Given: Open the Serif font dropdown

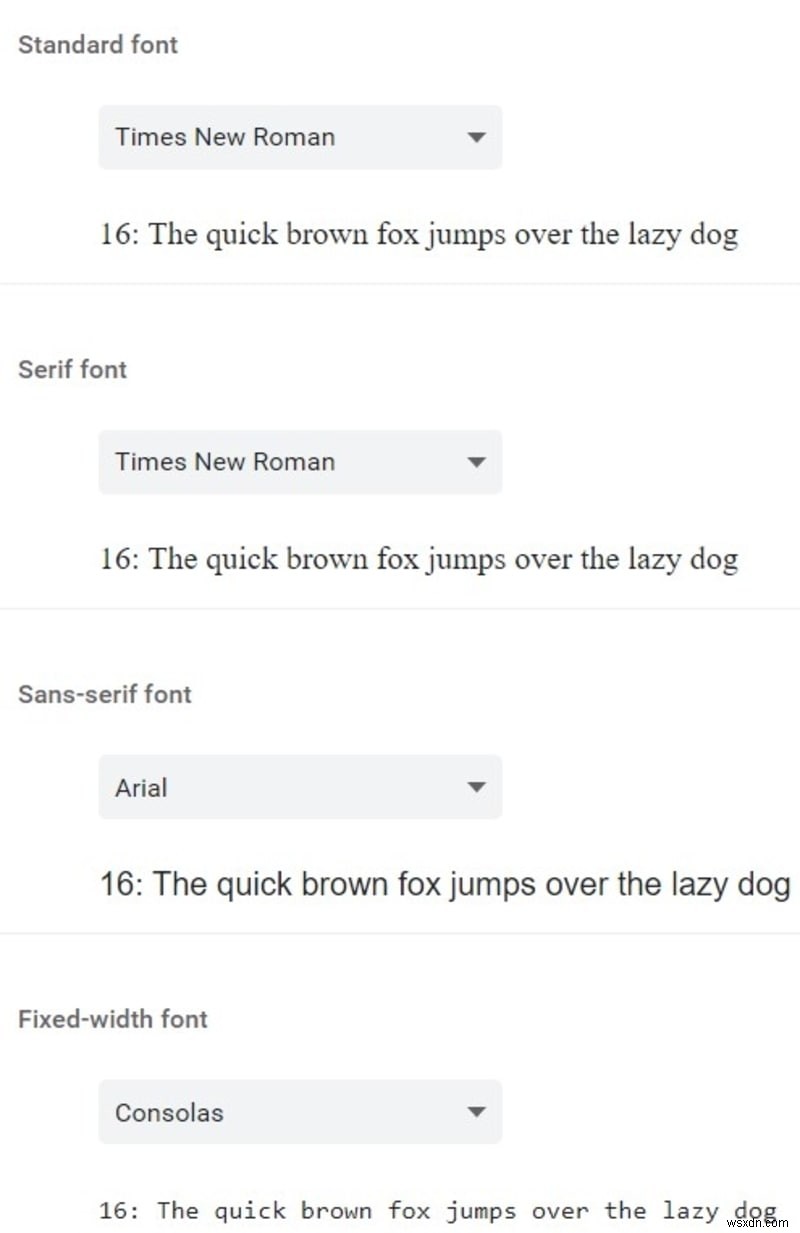Looking at the screenshot, I should (x=299, y=462).
